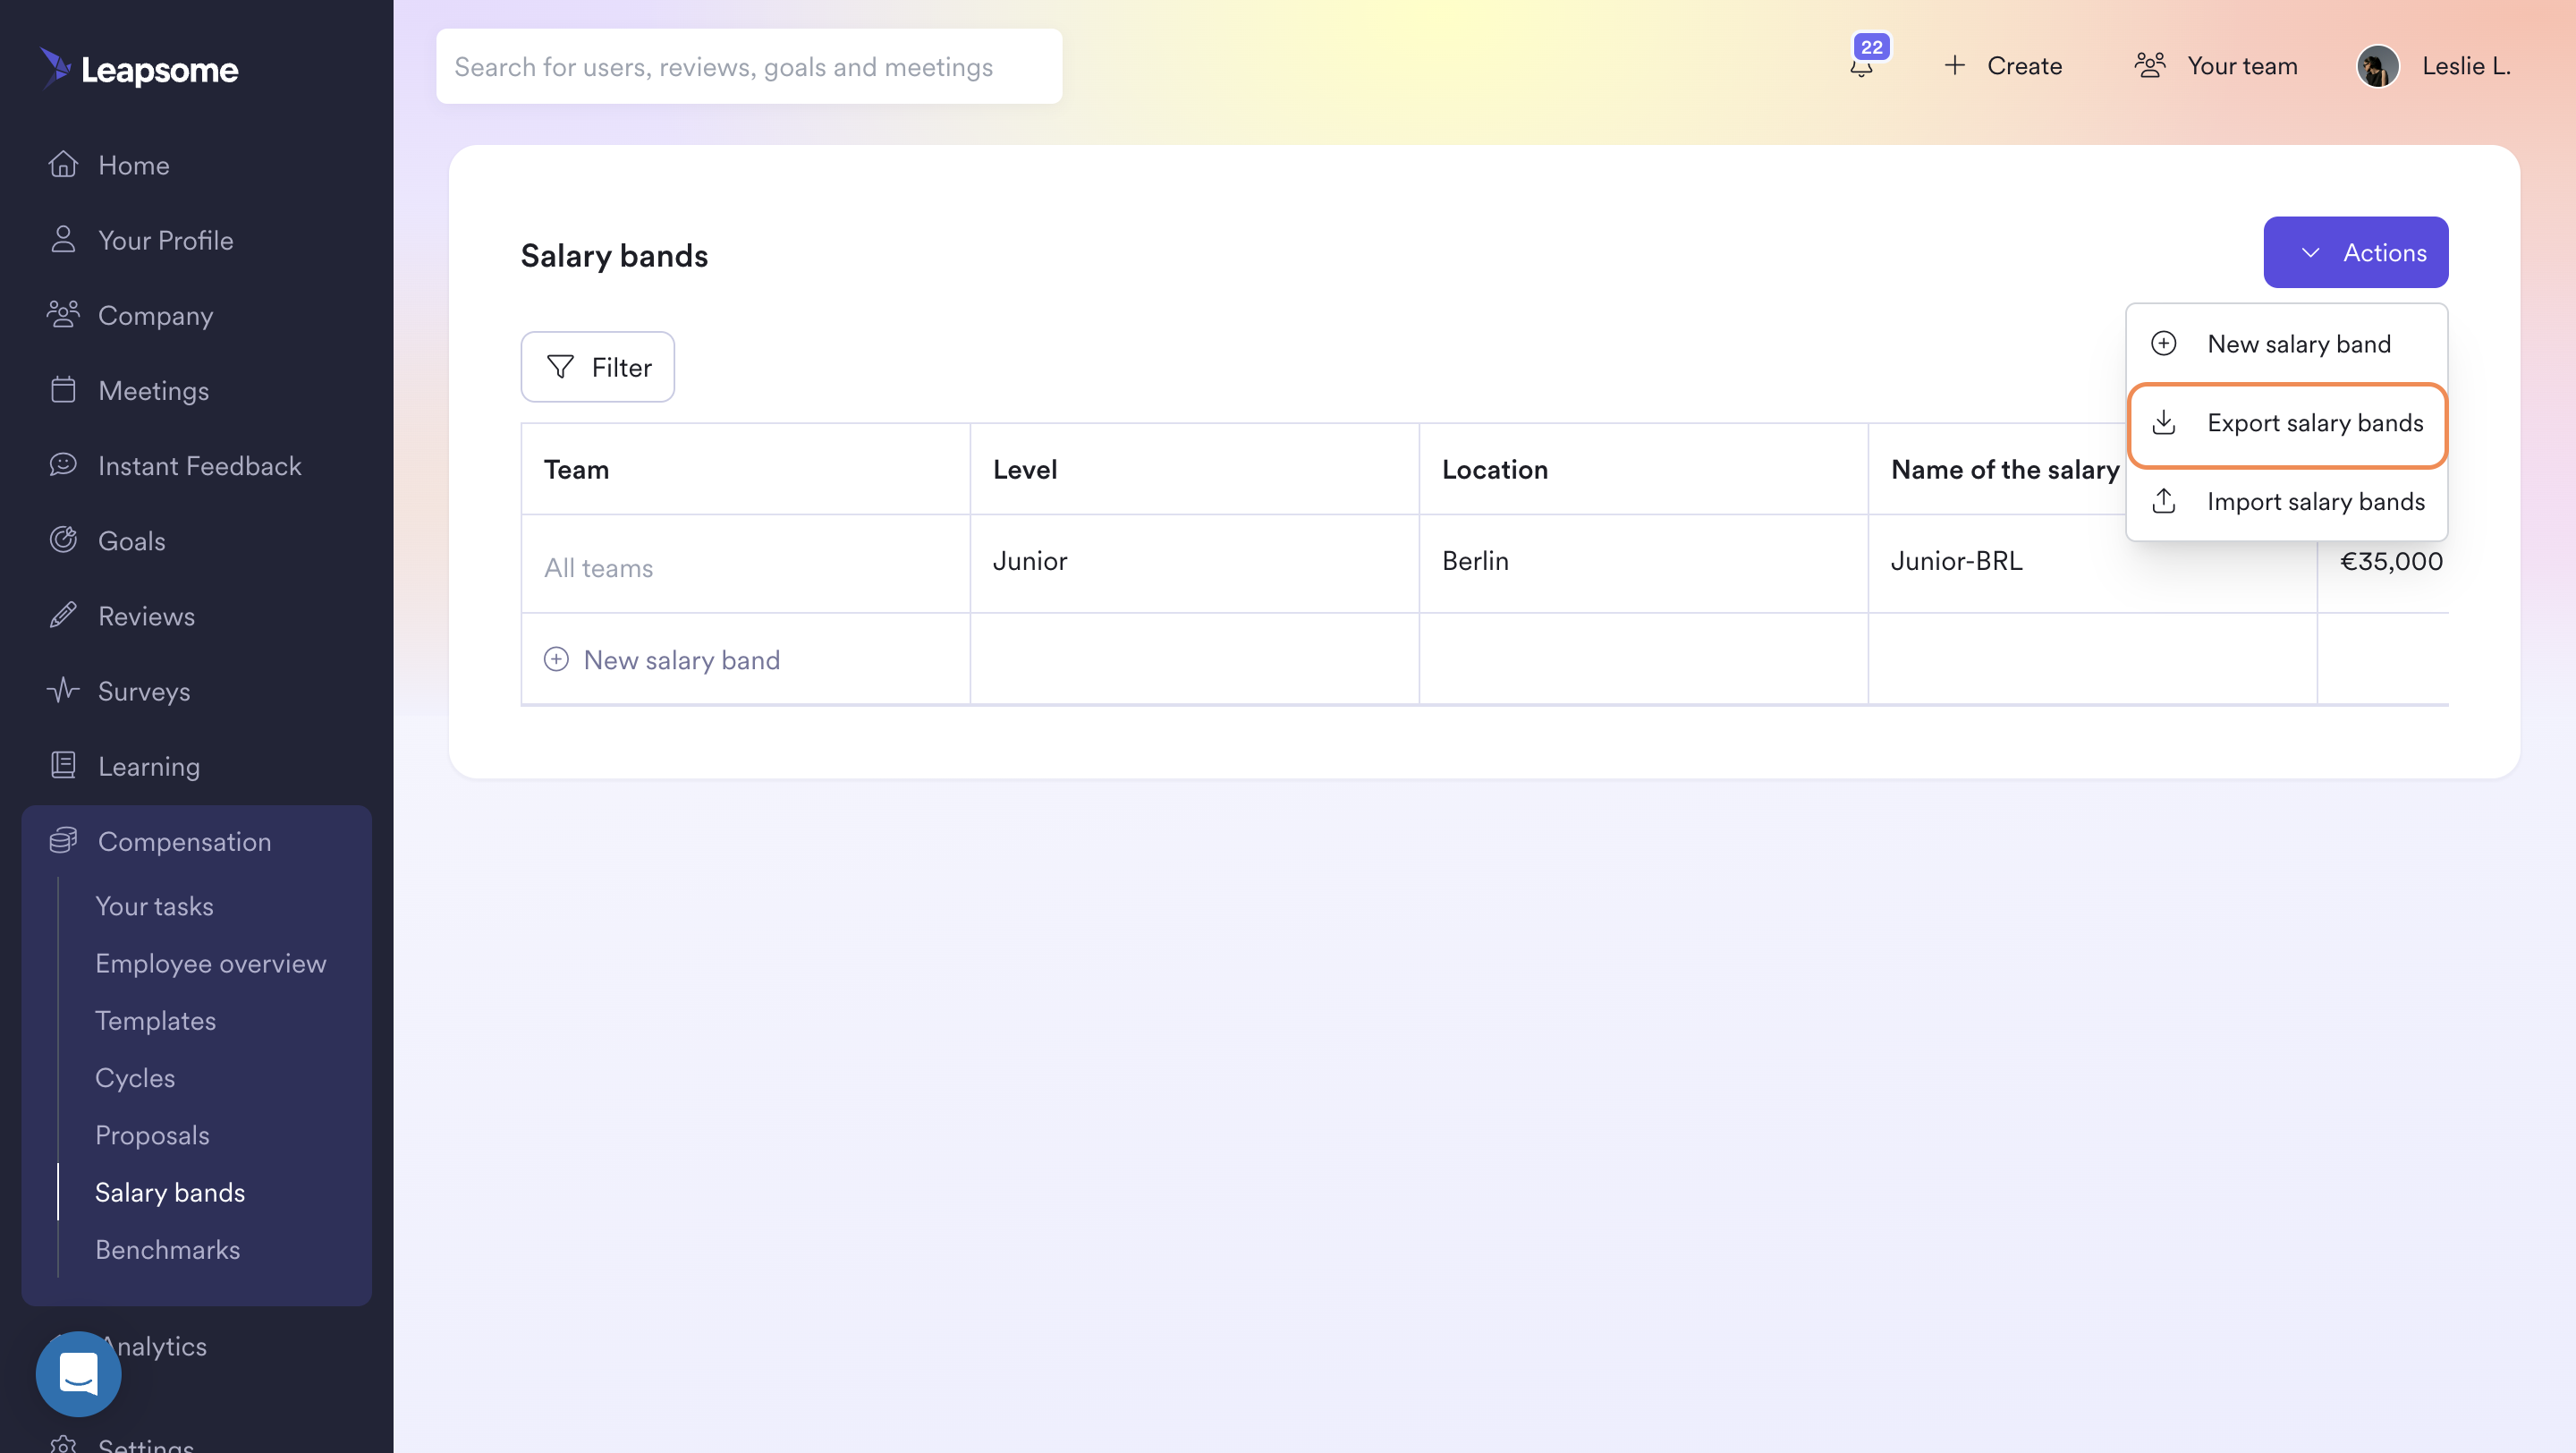Viewport: 2576px width, 1453px height.
Task: Click the Junior level cell
Action: tap(1194, 563)
